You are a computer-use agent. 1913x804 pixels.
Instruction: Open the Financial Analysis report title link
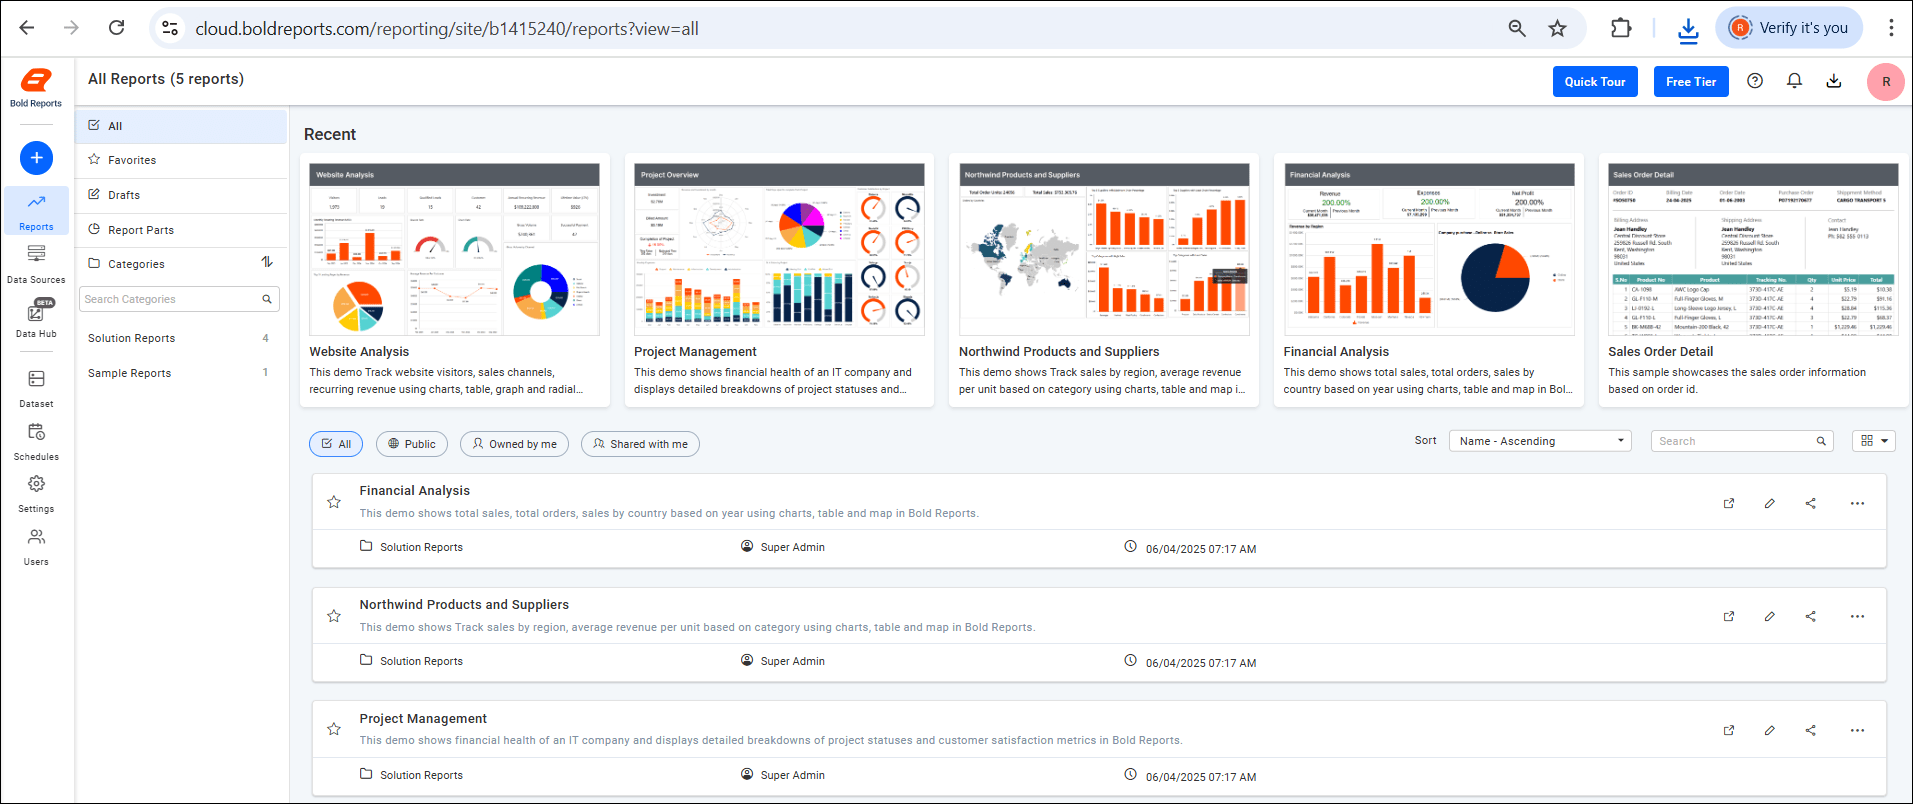pyautogui.click(x=414, y=491)
